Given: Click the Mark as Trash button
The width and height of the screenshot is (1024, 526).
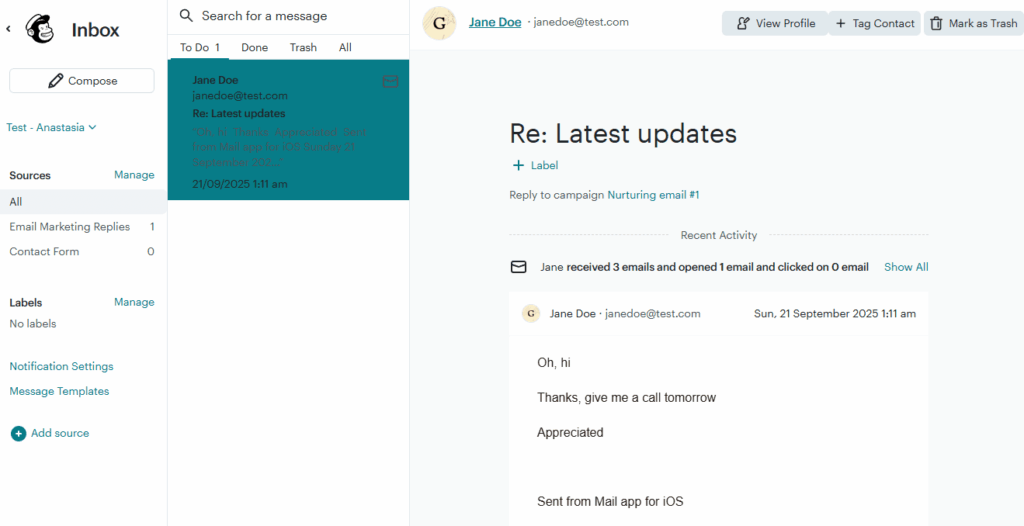Looking at the screenshot, I should (974, 24).
